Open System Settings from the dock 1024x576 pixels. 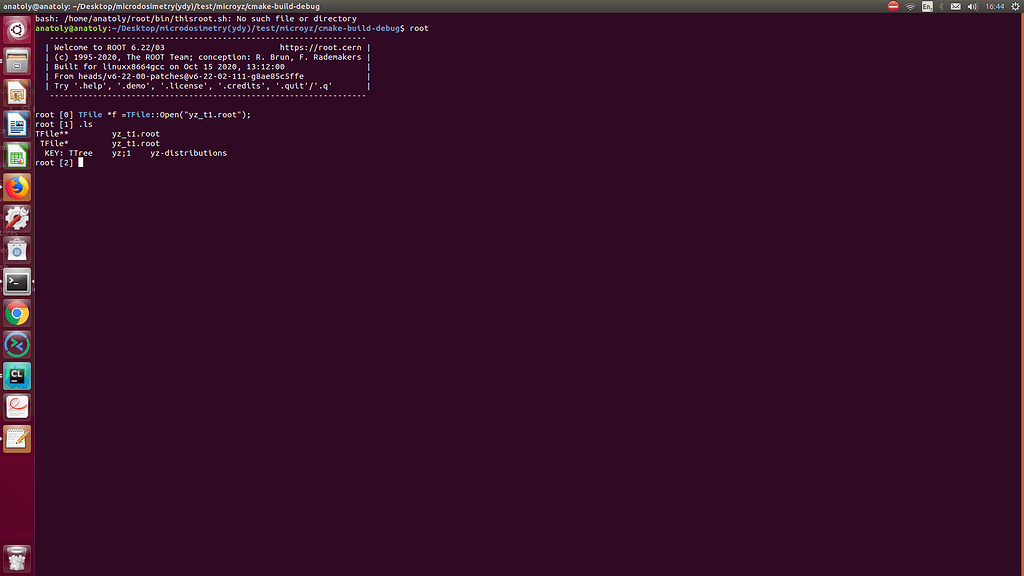[17, 218]
